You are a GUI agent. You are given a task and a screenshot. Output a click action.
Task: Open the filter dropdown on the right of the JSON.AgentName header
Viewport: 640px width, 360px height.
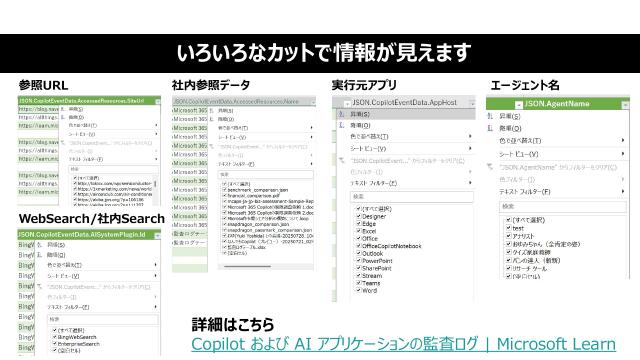coord(625,105)
